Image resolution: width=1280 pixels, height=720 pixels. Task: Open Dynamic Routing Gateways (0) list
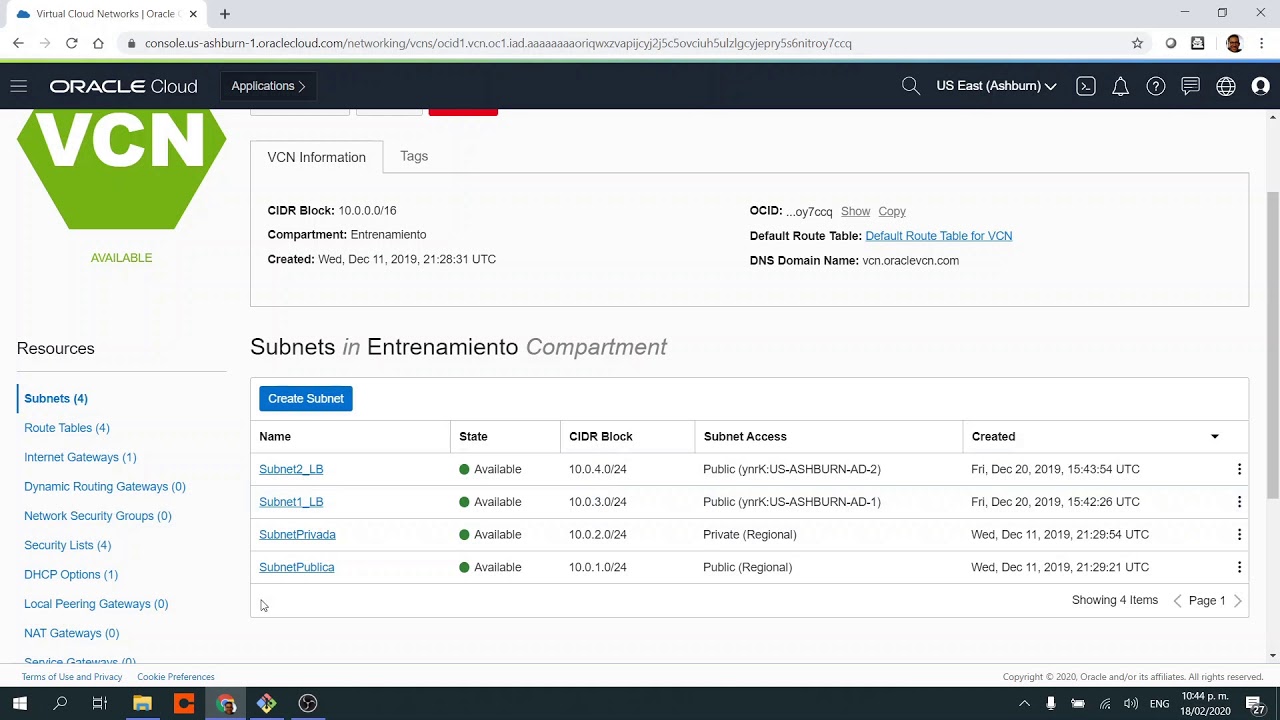[105, 486]
